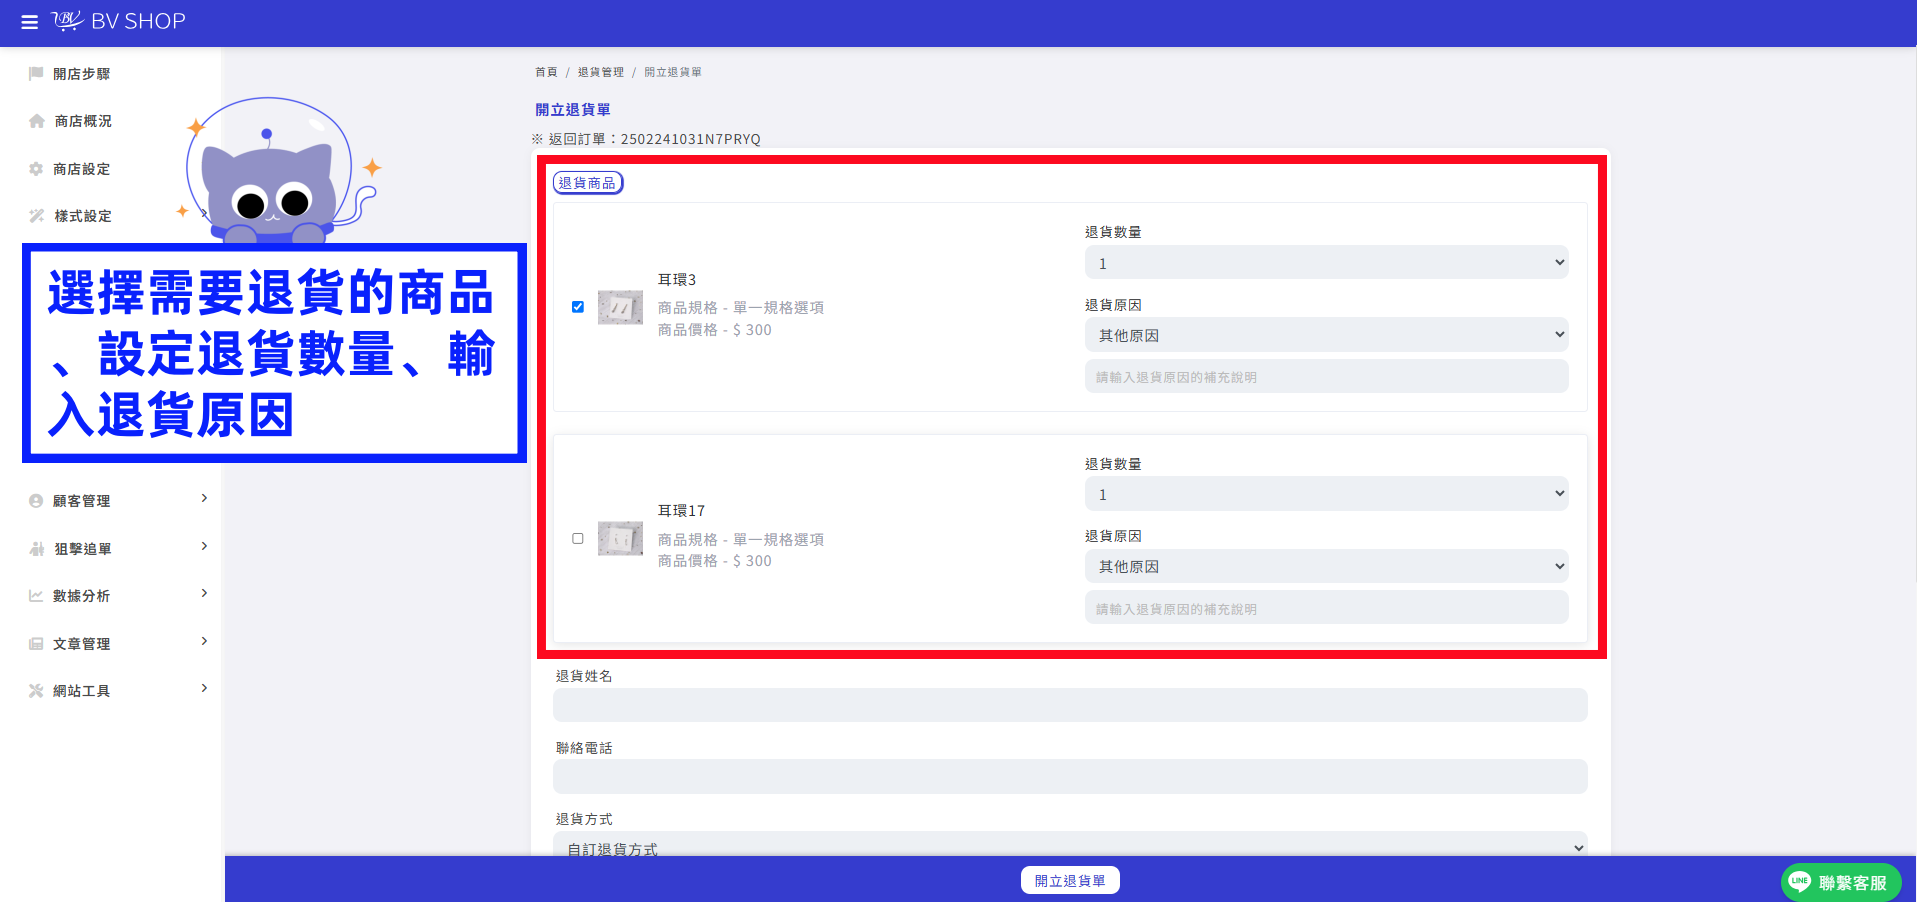Click the gear icon beside 商店設定

[36, 169]
